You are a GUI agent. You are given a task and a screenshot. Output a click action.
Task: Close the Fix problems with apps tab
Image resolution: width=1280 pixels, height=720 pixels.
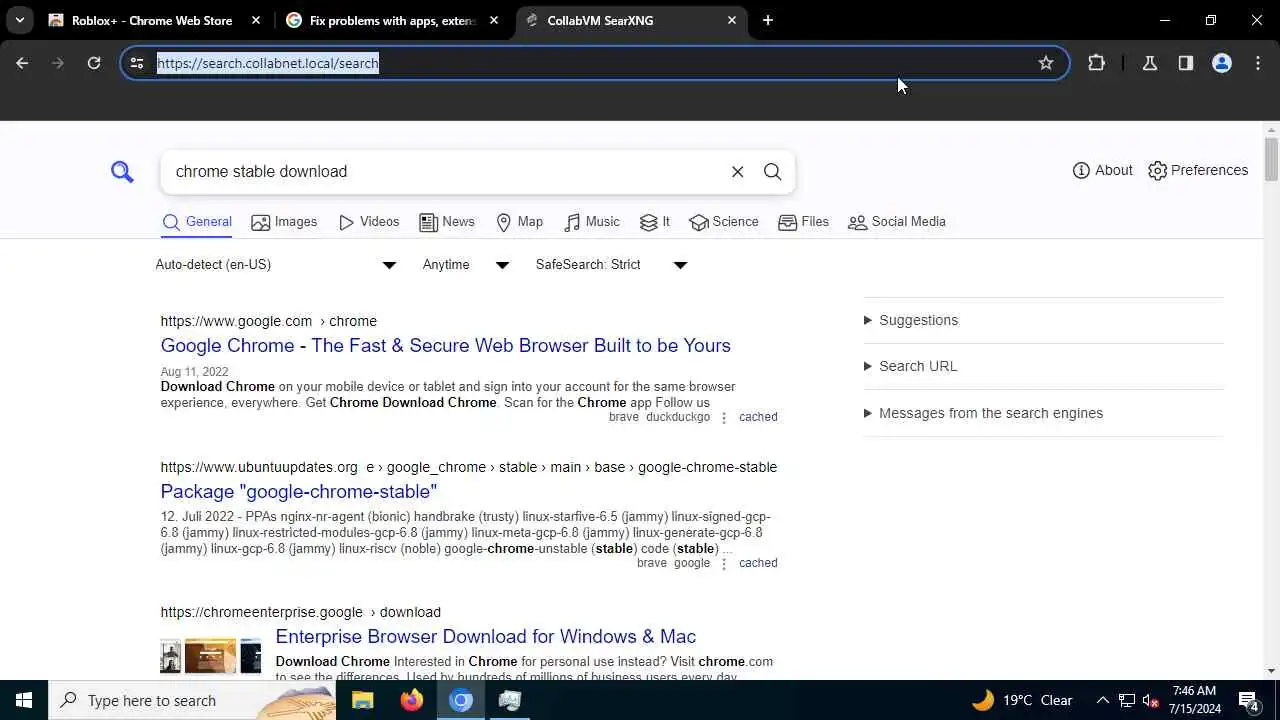pyautogui.click(x=494, y=20)
